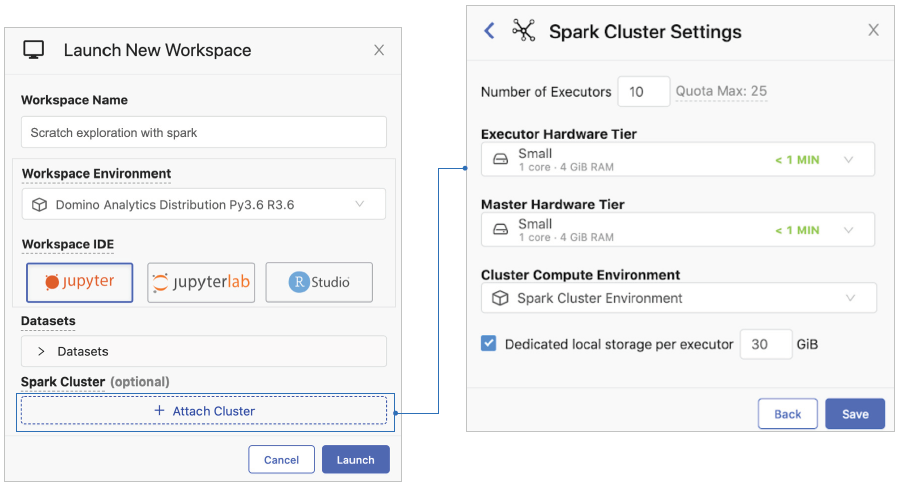Image resolution: width=901 pixels, height=486 pixels.
Task: Toggle Dedicated local storage per executor checkbox
Action: click(489, 344)
